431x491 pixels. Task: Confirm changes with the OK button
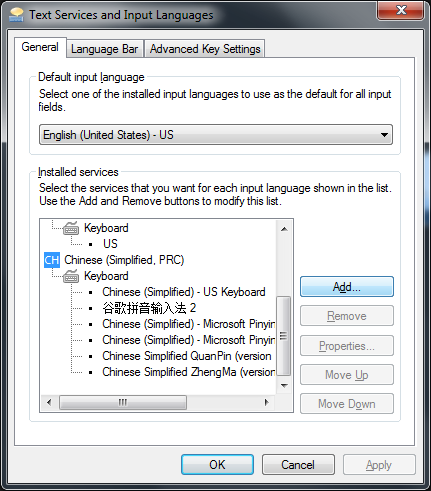tap(217, 464)
